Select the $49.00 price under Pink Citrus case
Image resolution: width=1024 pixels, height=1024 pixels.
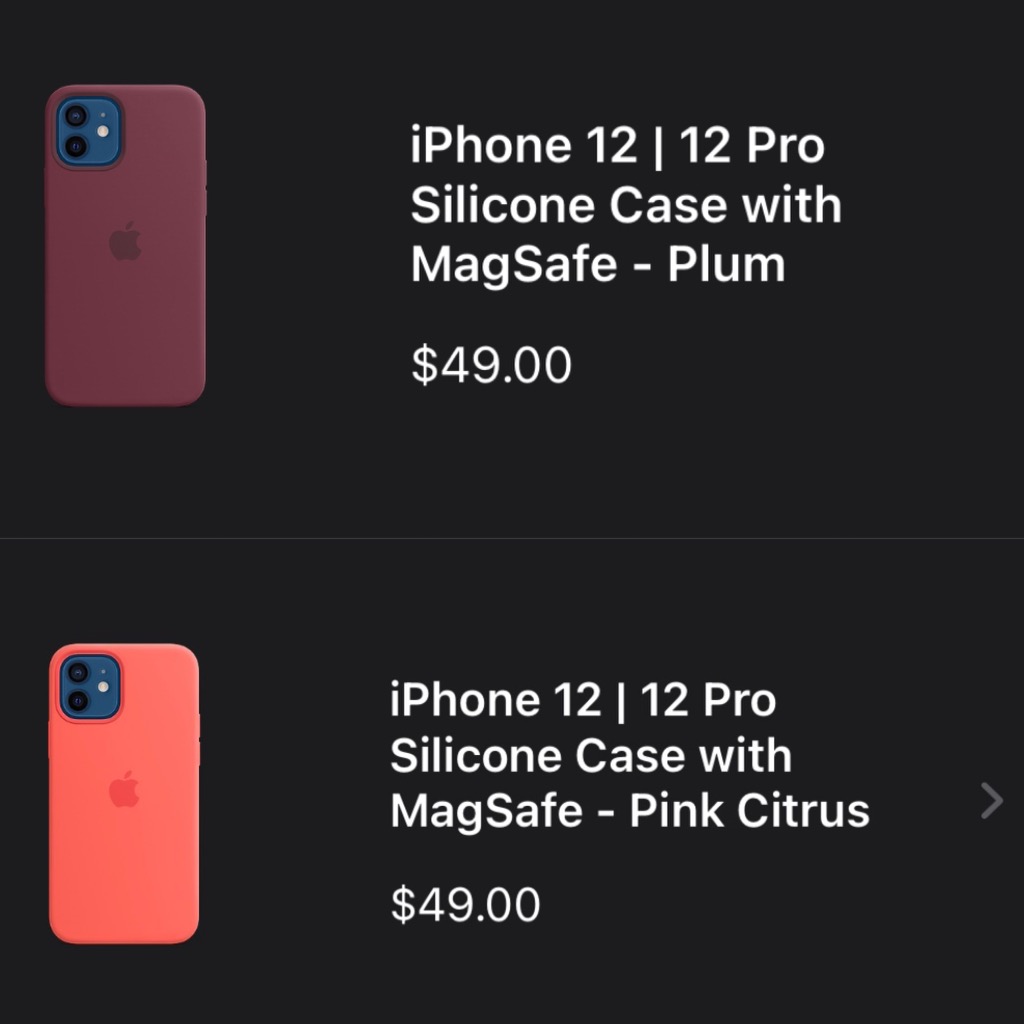click(x=465, y=904)
